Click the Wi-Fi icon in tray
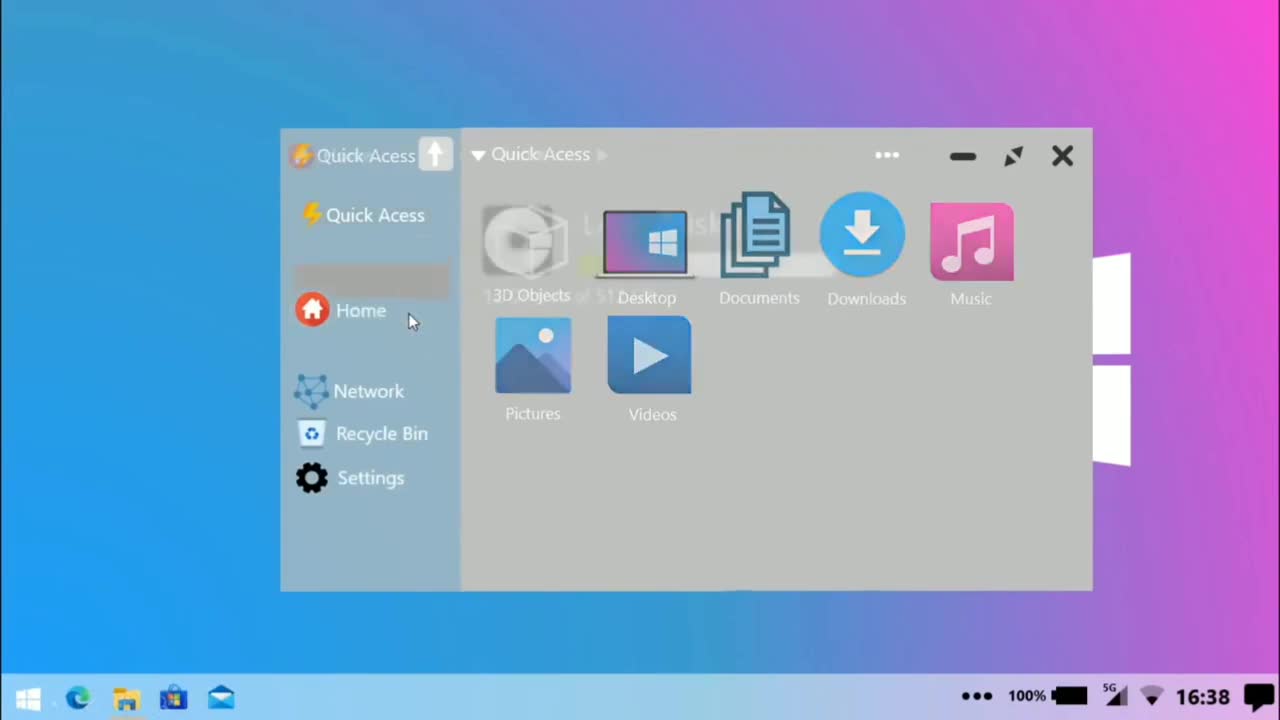This screenshot has height=720, width=1280. pyautogui.click(x=1152, y=696)
